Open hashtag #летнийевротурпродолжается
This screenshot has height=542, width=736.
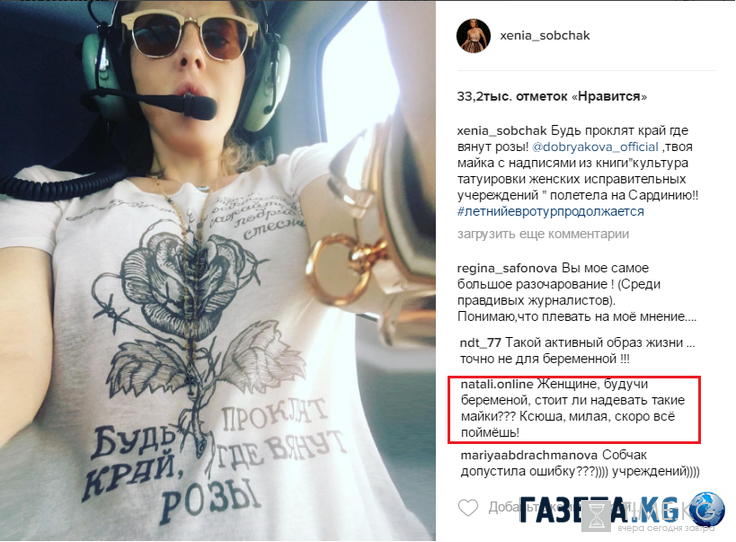point(551,212)
